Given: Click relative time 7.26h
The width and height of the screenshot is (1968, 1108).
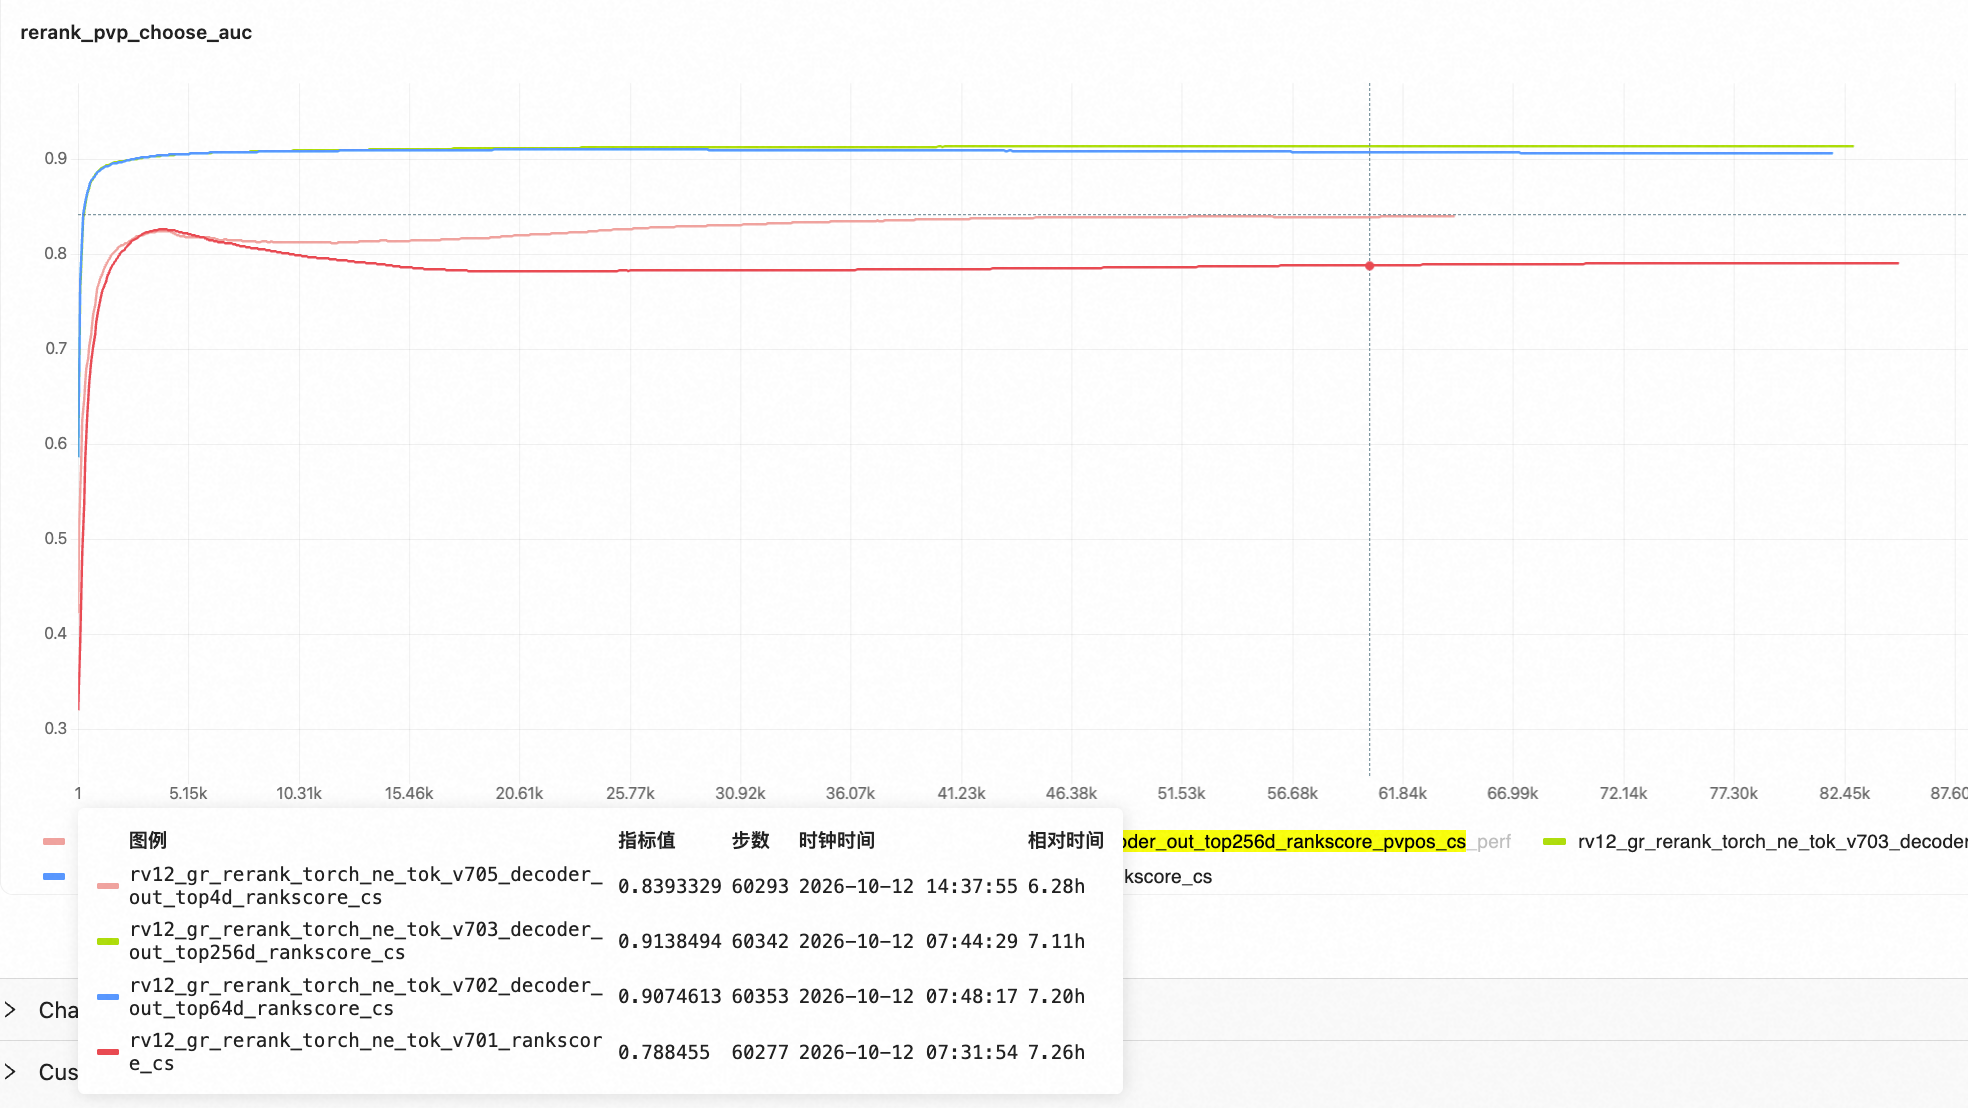Looking at the screenshot, I should click(1056, 1052).
